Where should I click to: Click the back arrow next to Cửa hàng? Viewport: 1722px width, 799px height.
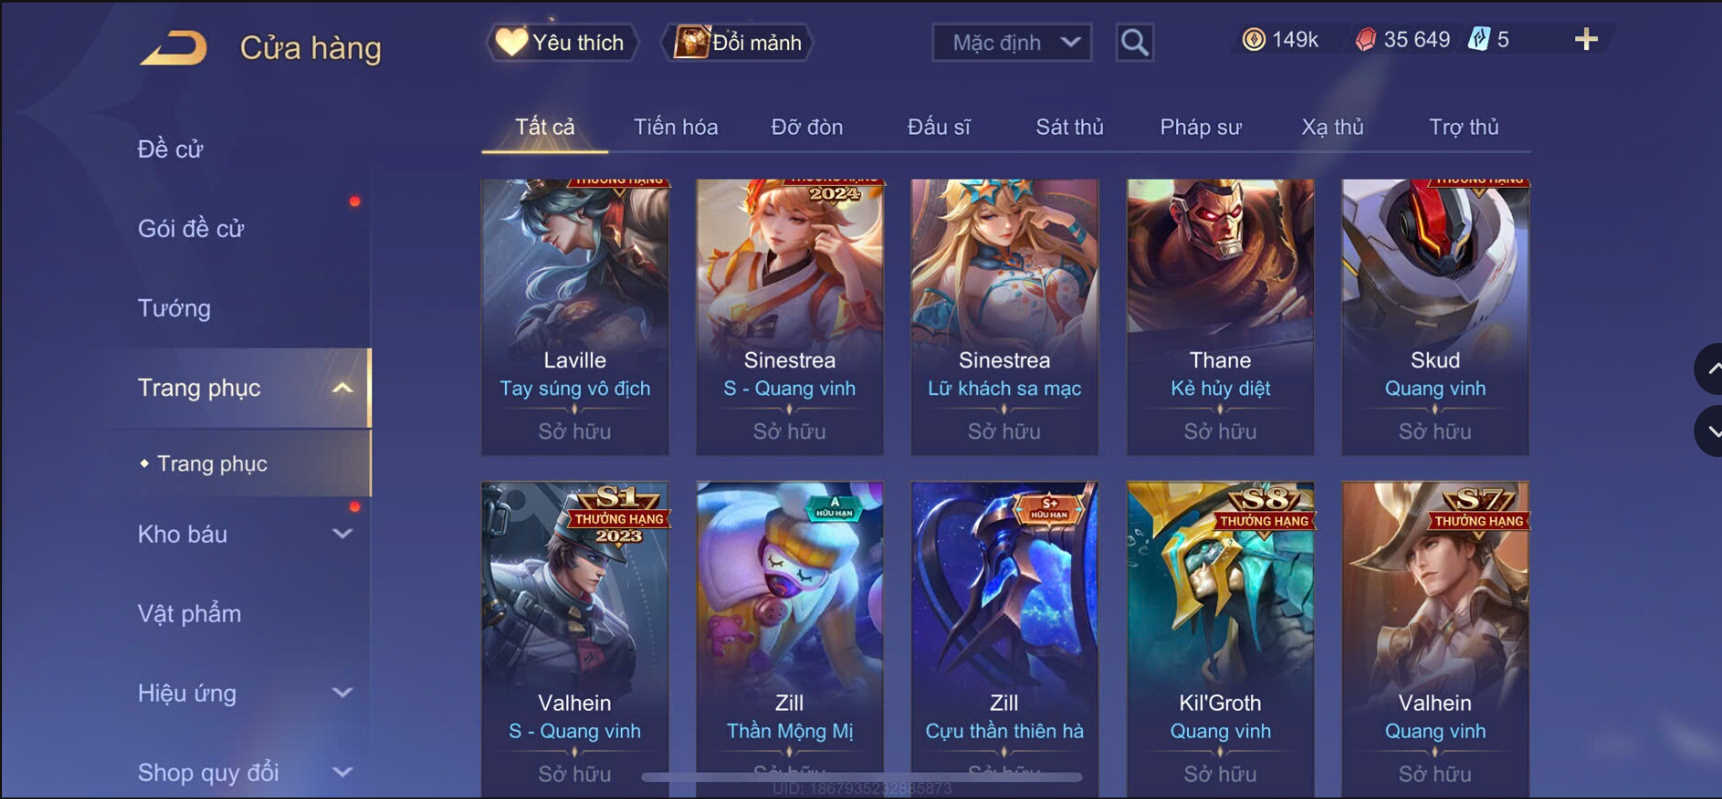coord(174,47)
